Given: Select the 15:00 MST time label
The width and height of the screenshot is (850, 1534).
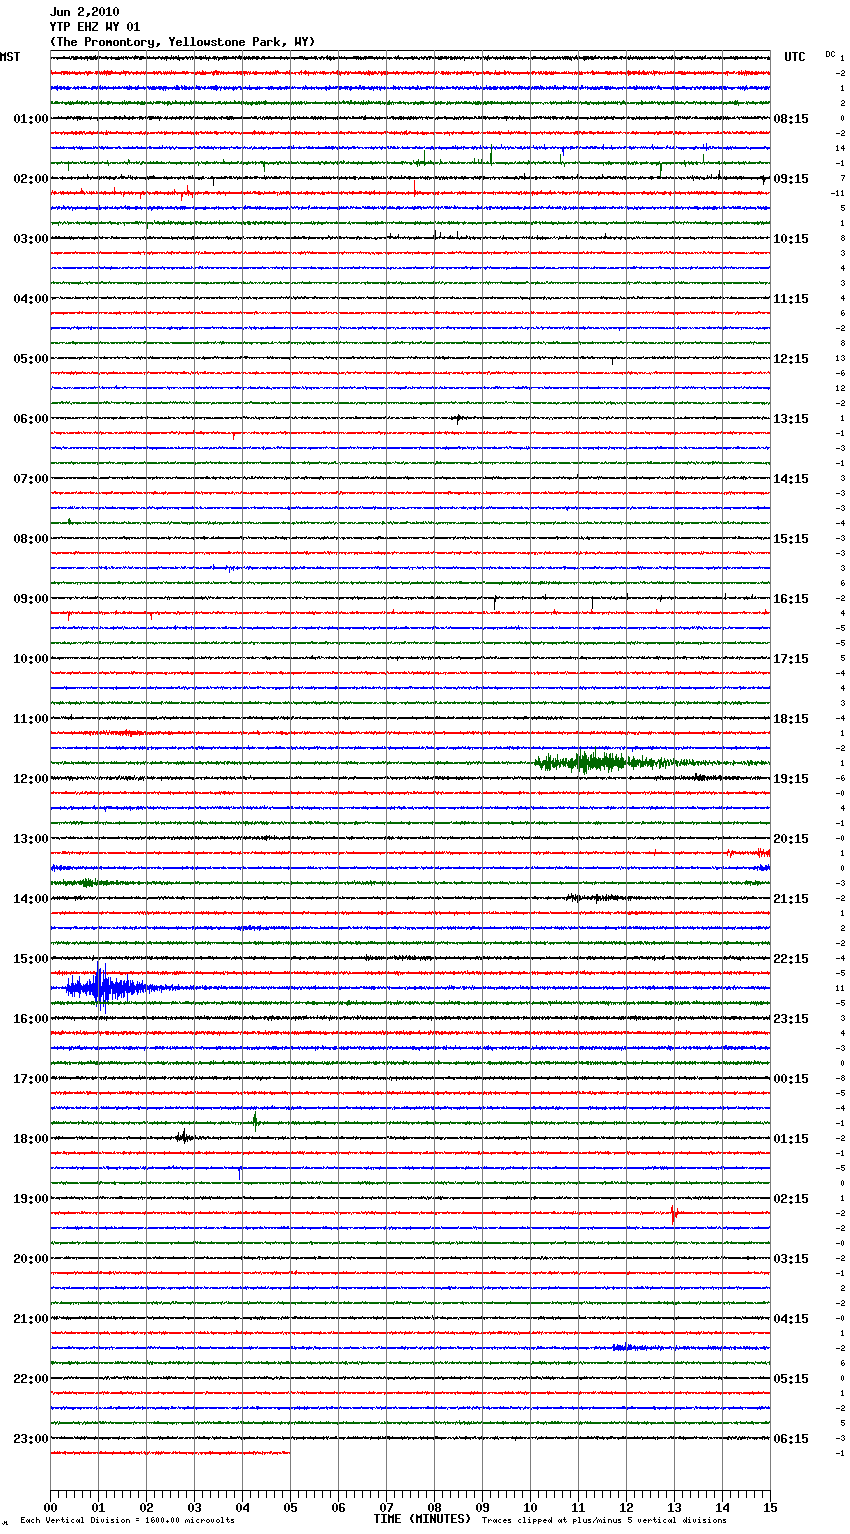Looking at the screenshot, I should 31,959.
